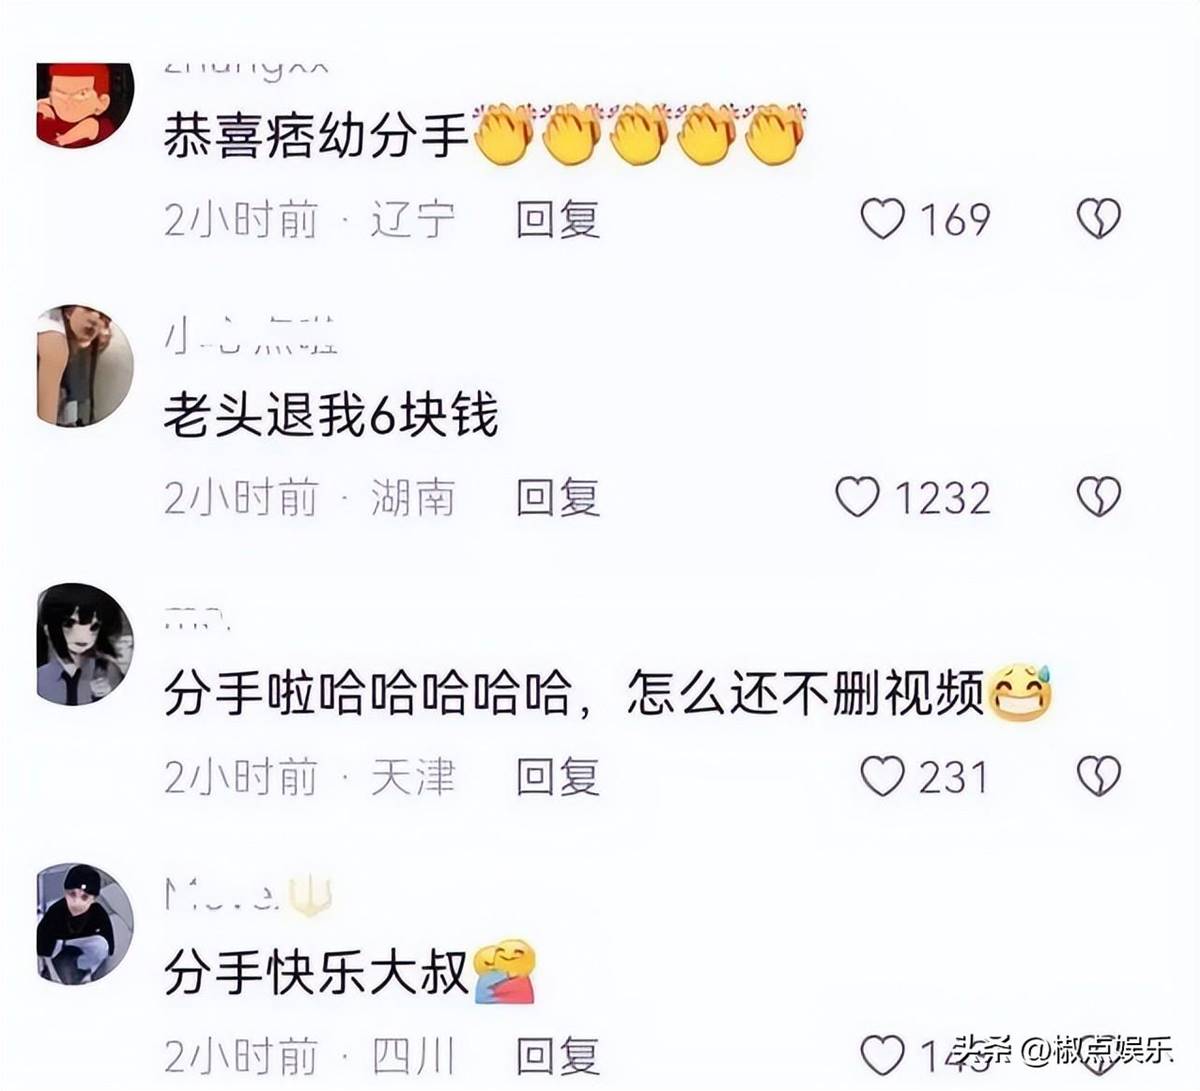Open the username above 老头退我6块钱

pyautogui.click(x=250, y=337)
